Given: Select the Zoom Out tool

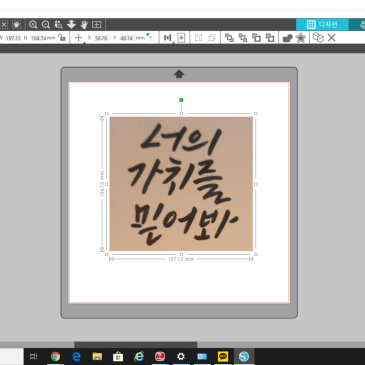Looking at the screenshot, I should coord(46,24).
